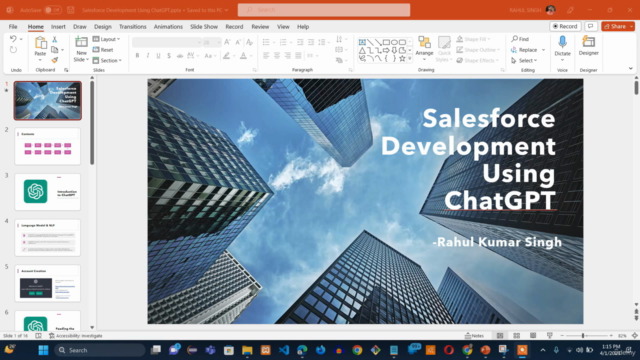The image size is (640, 360).
Task: Toggle Underline formatting
Action: tap(158, 56)
